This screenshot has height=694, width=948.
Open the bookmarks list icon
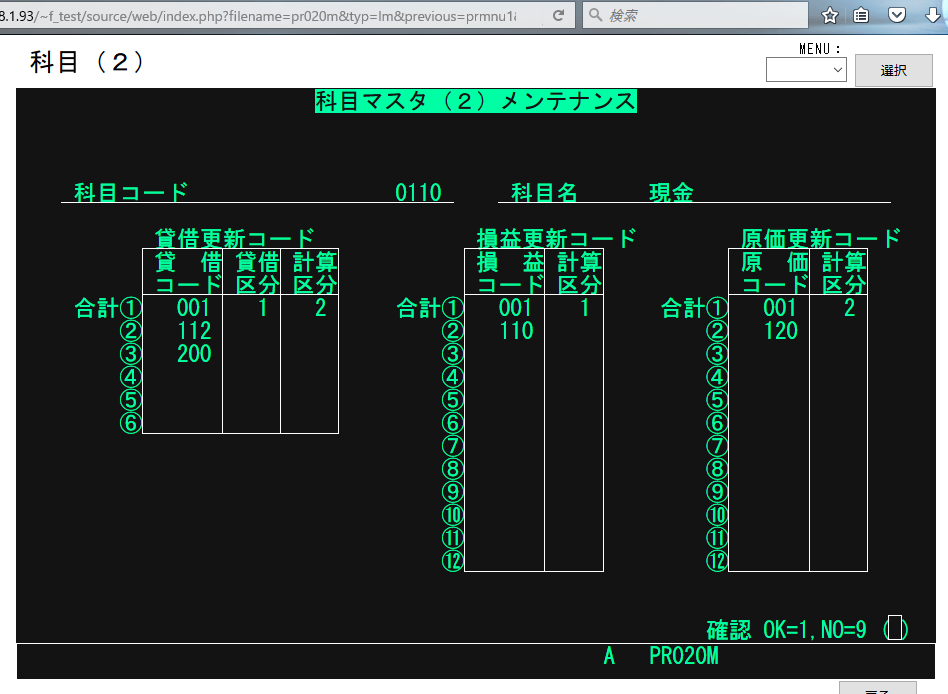coord(861,15)
